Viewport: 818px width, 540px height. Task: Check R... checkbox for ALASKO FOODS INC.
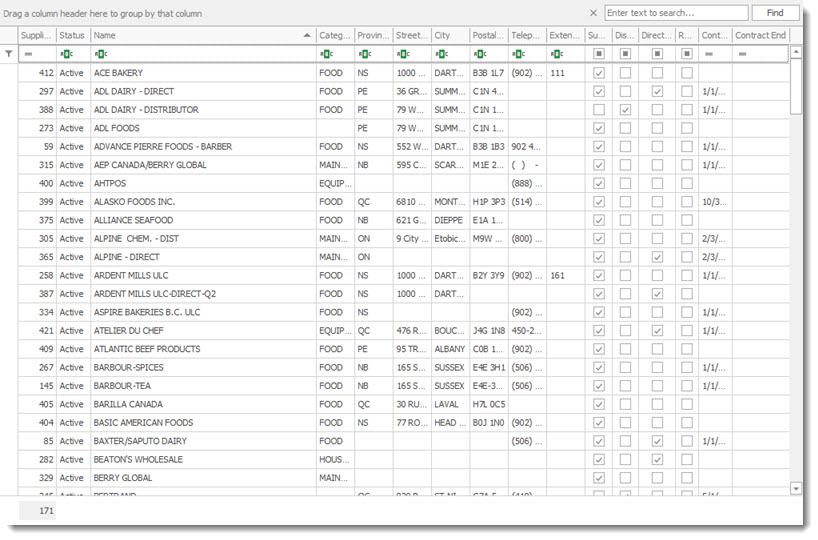[x=687, y=202]
